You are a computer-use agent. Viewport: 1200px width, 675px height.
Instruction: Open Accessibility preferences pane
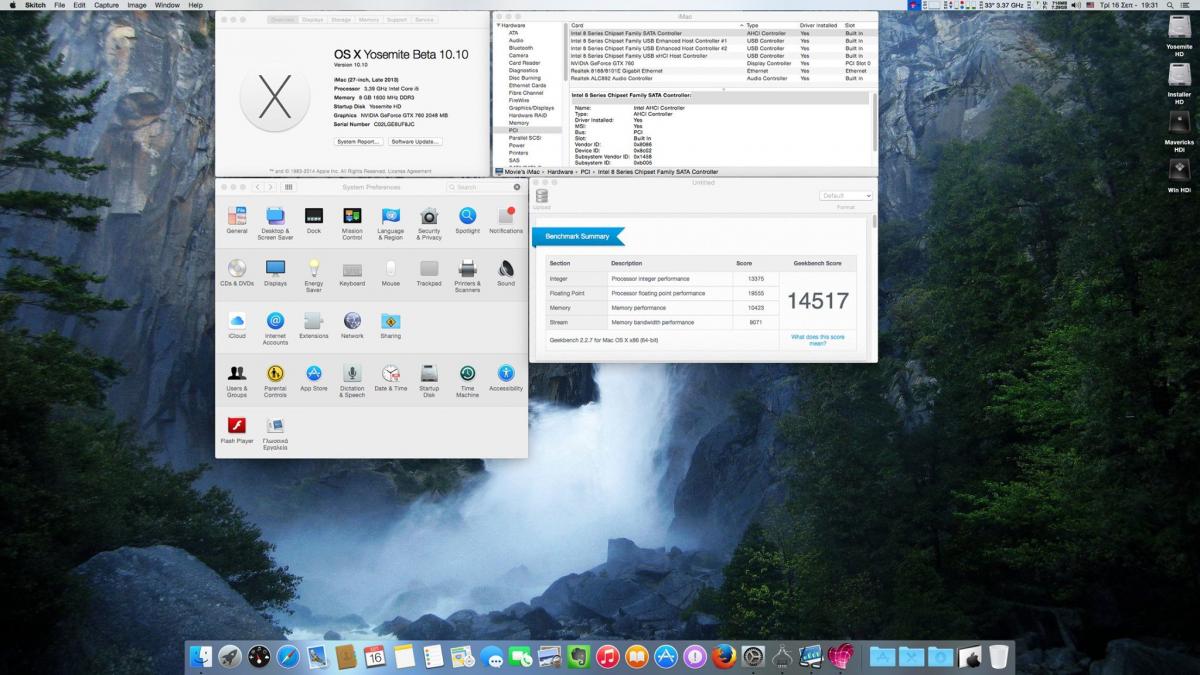(x=506, y=378)
